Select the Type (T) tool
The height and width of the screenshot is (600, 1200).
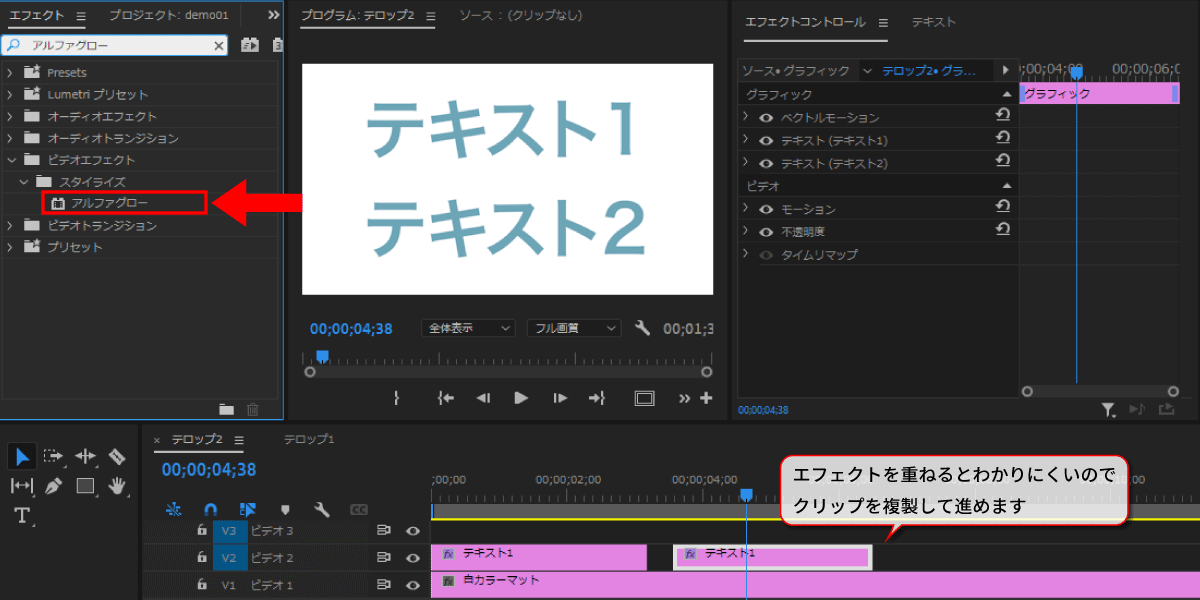(22, 516)
